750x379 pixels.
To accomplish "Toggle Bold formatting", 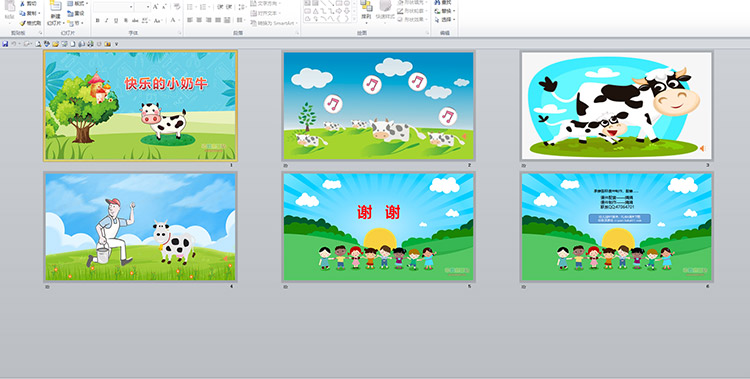I will coord(98,20).
